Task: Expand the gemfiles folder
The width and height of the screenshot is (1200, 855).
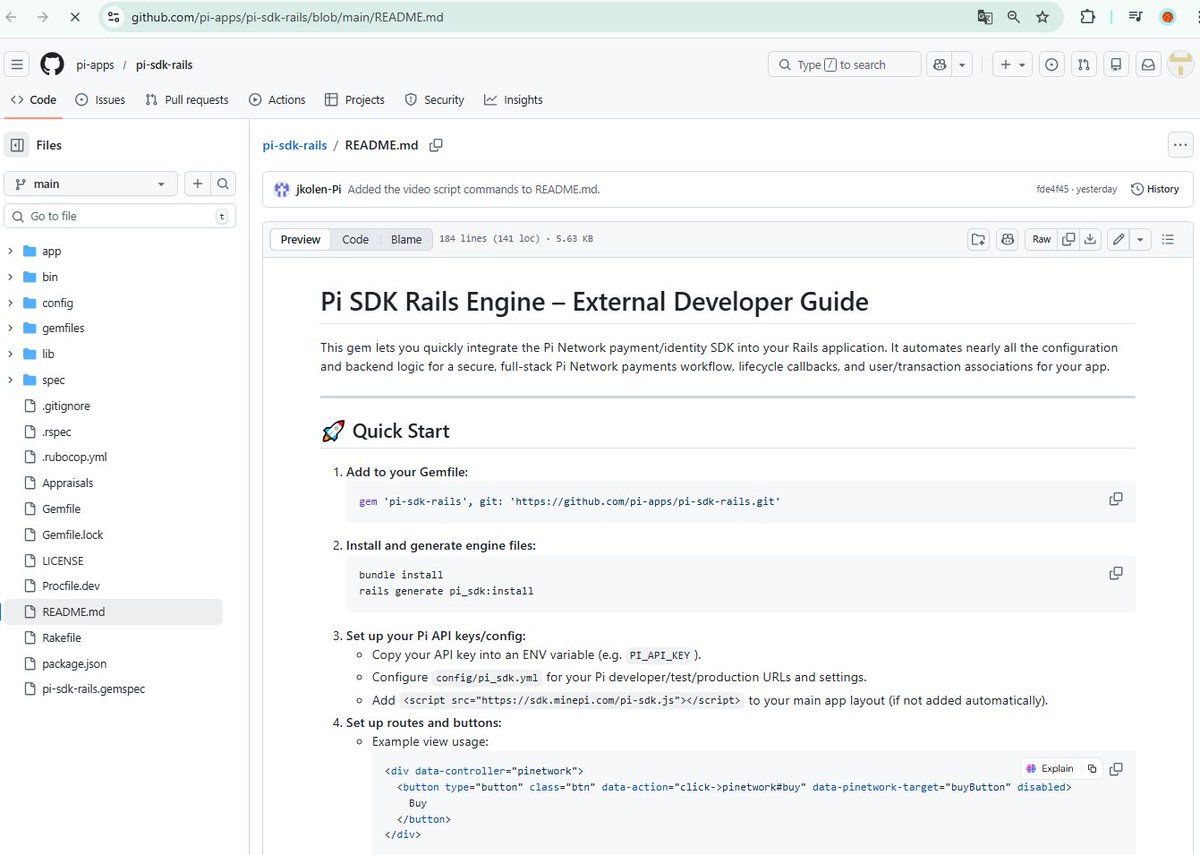Action: [x=10, y=328]
